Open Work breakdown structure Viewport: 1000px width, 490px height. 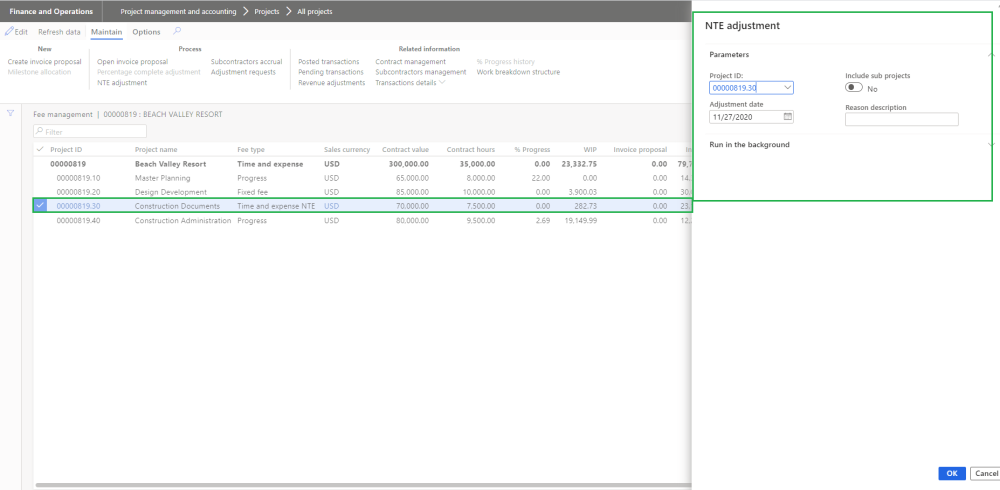(518, 72)
